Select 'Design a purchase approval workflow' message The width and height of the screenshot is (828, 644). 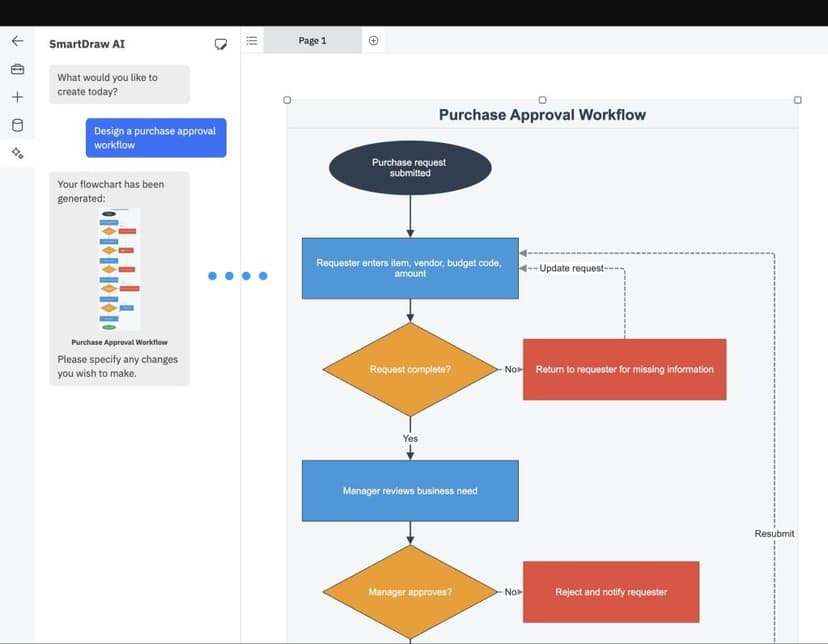156,138
